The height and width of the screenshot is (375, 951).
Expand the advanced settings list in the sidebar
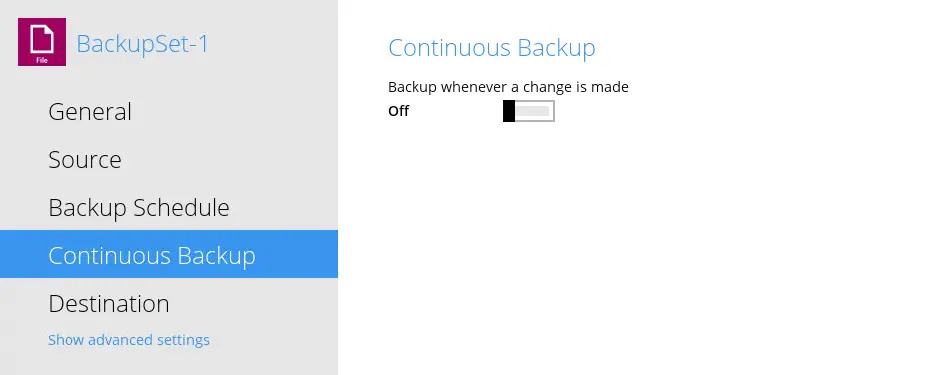point(129,340)
